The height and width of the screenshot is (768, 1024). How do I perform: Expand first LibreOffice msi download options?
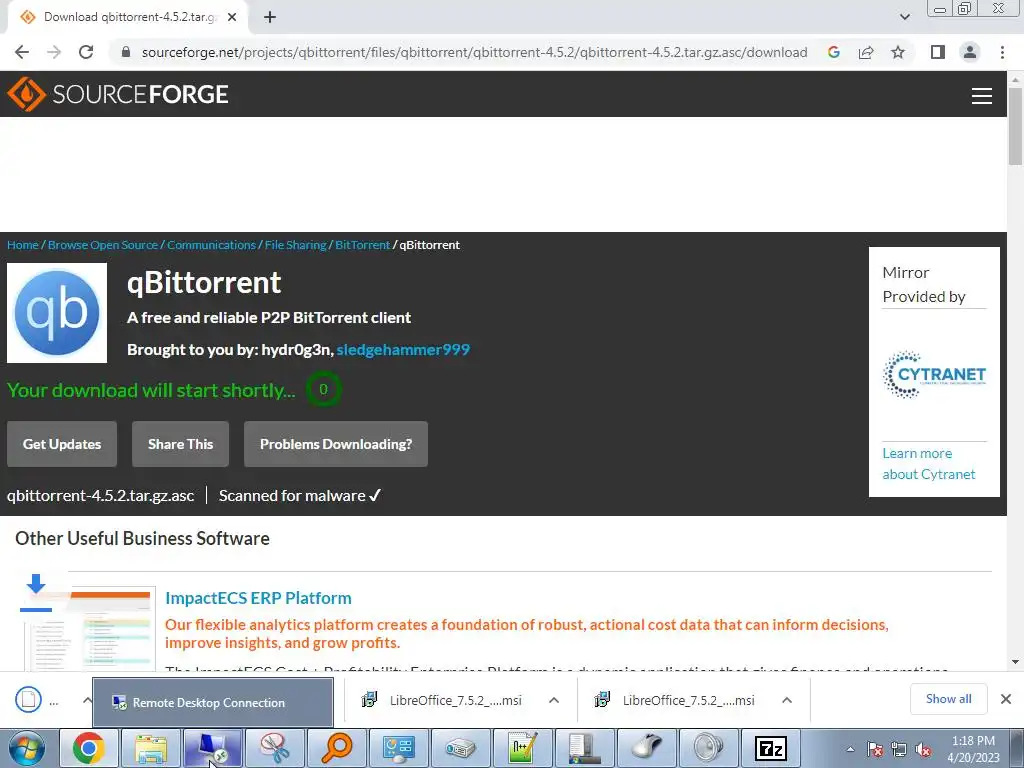click(554, 700)
